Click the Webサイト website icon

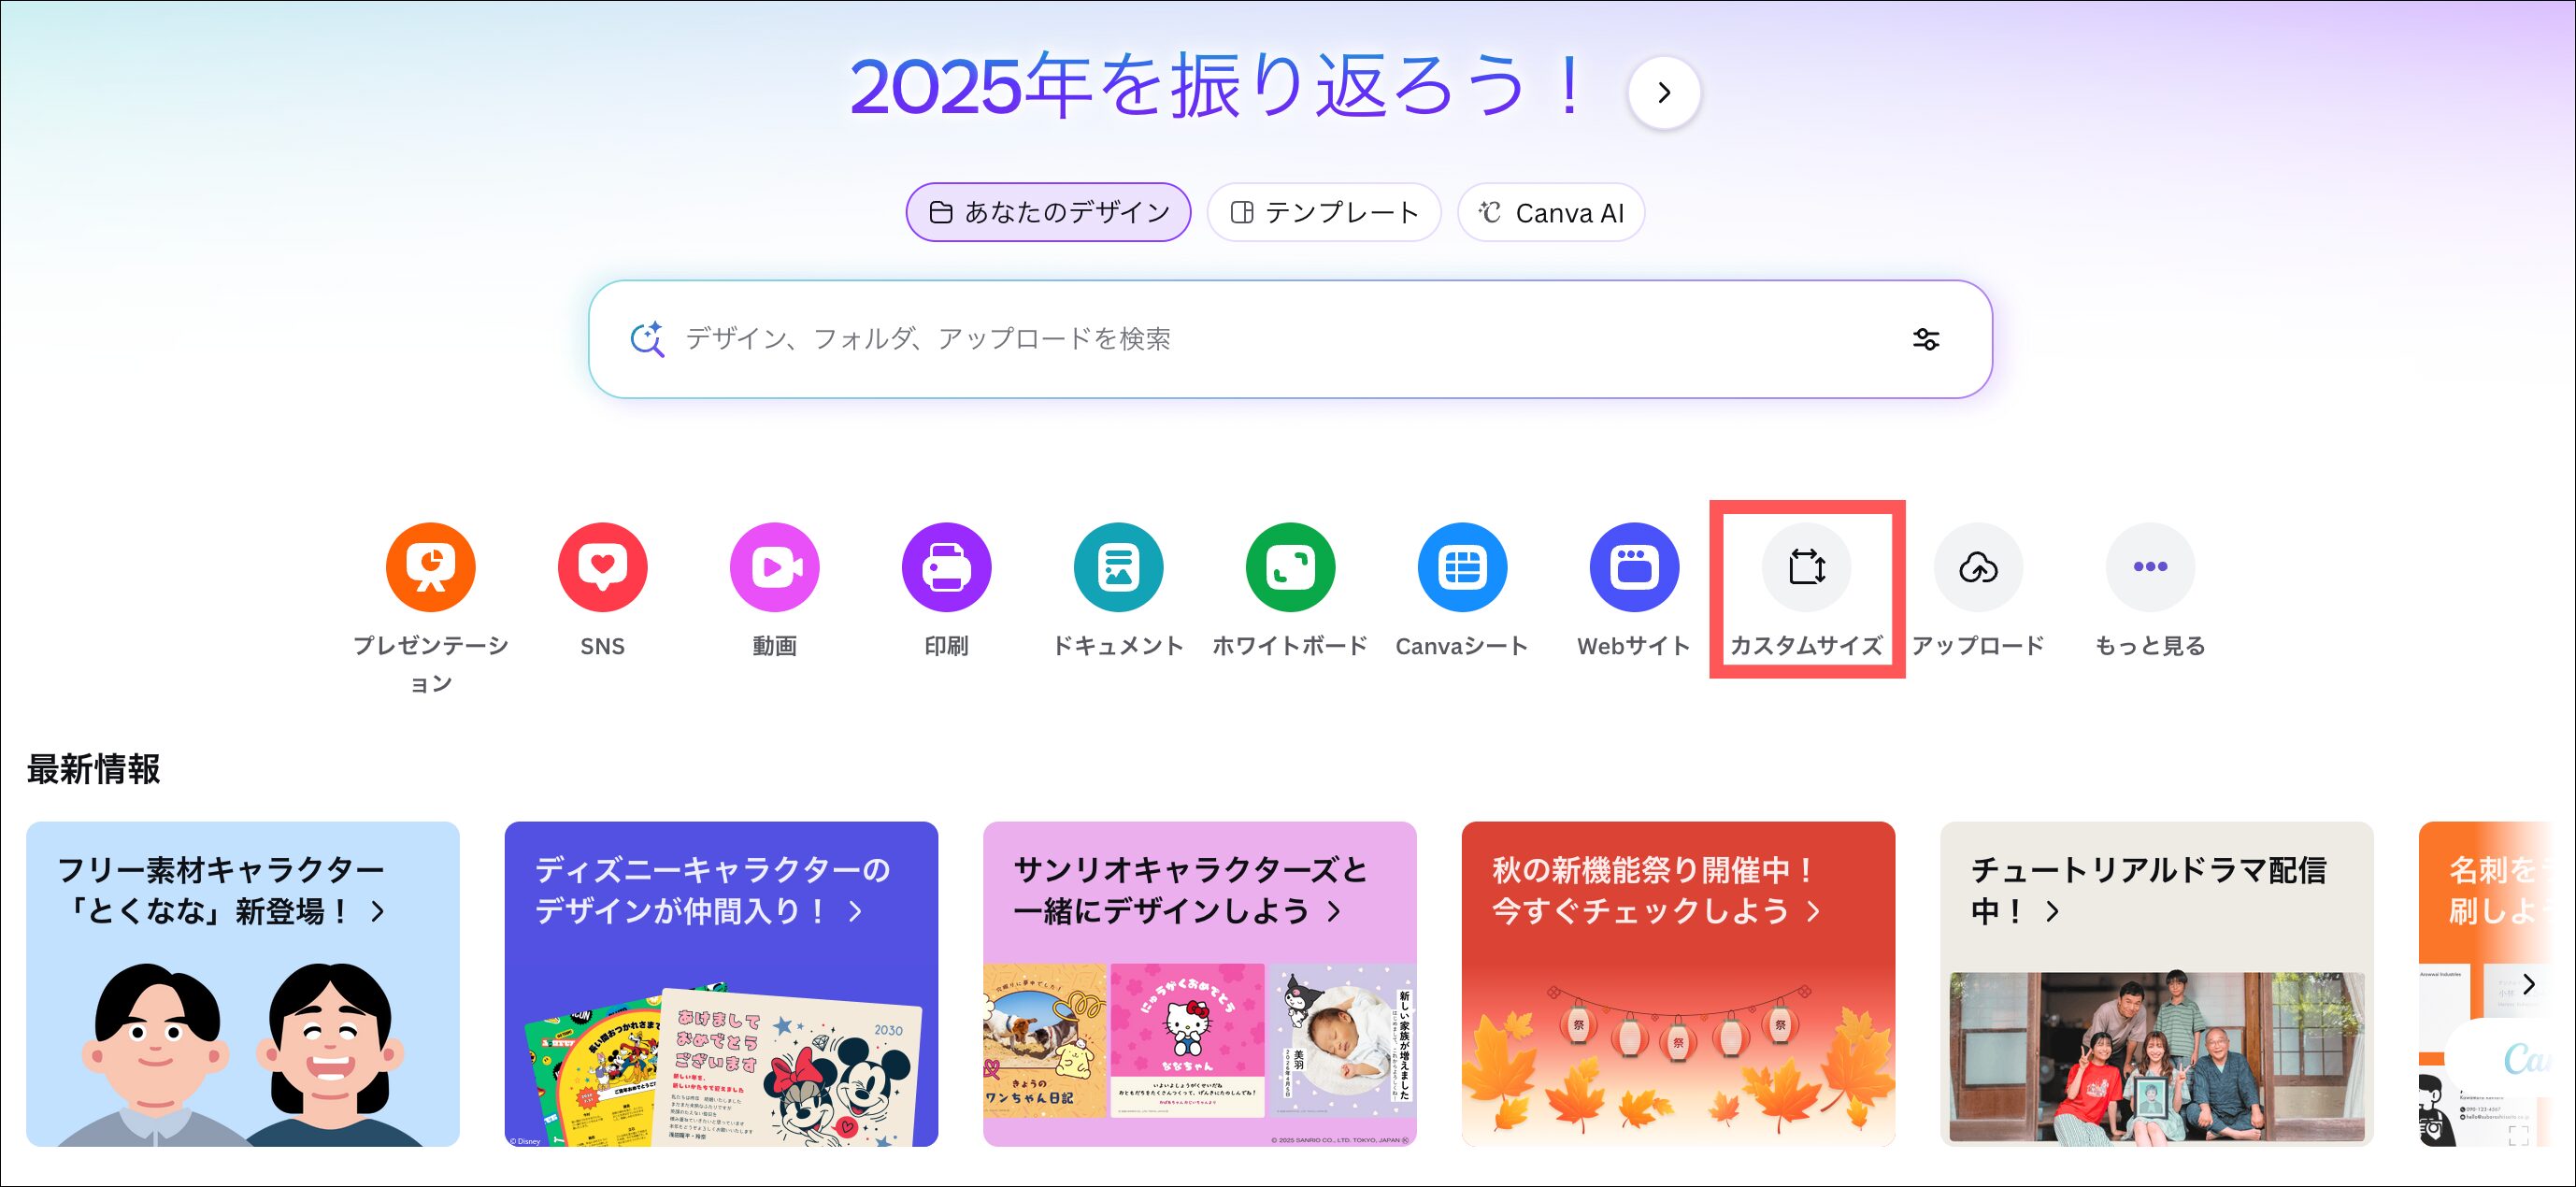click(x=1634, y=567)
